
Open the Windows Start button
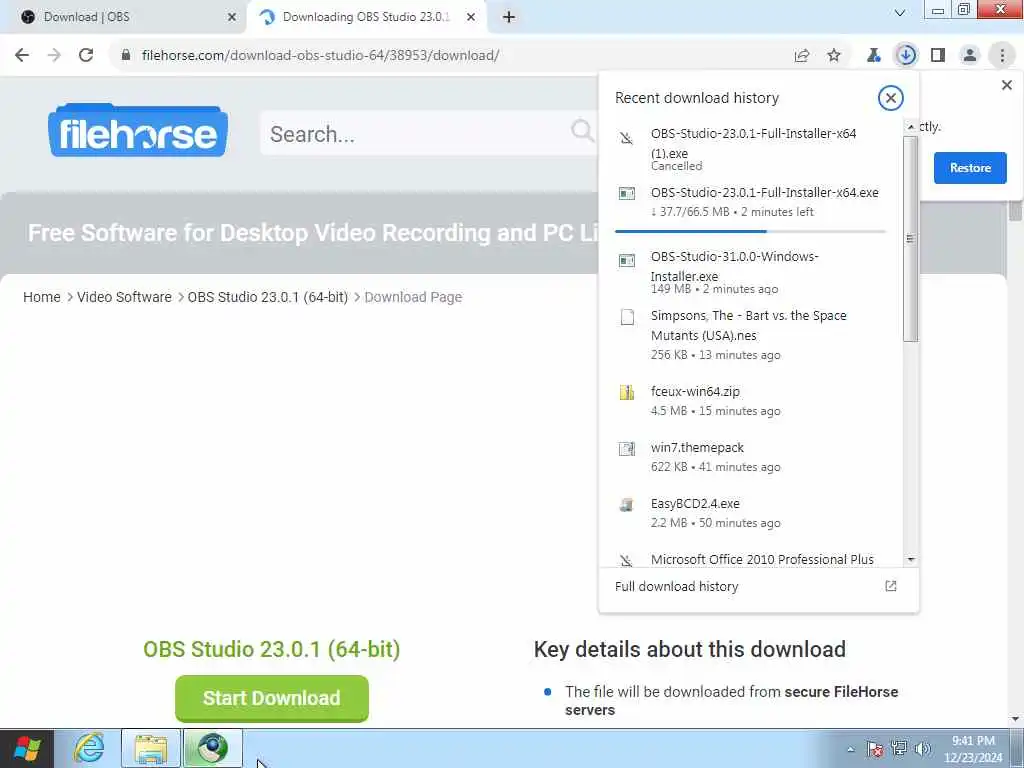click(x=27, y=748)
